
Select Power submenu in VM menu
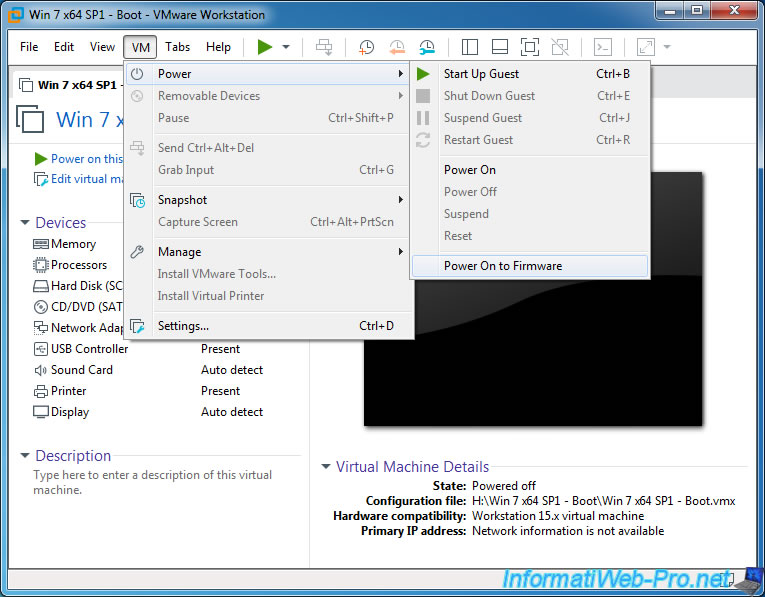click(267, 74)
